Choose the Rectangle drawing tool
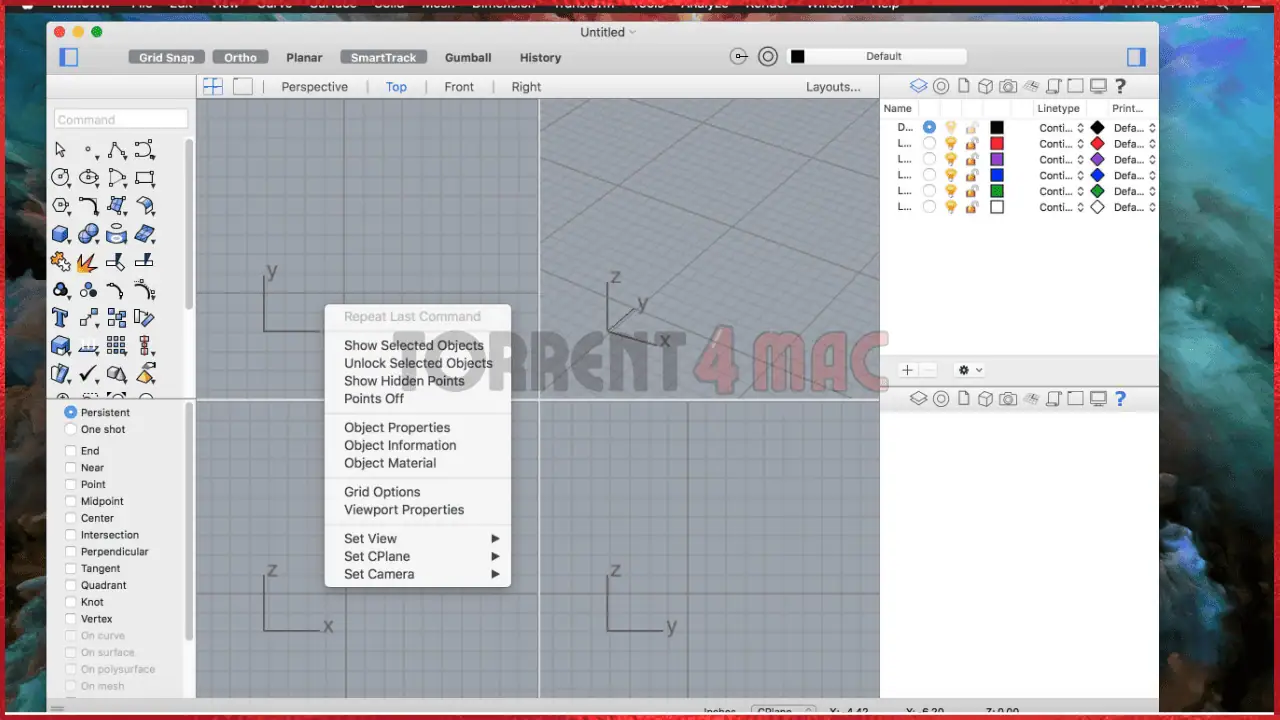The width and height of the screenshot is (1280, 720). pyautogui.click(x=144, y=177)
